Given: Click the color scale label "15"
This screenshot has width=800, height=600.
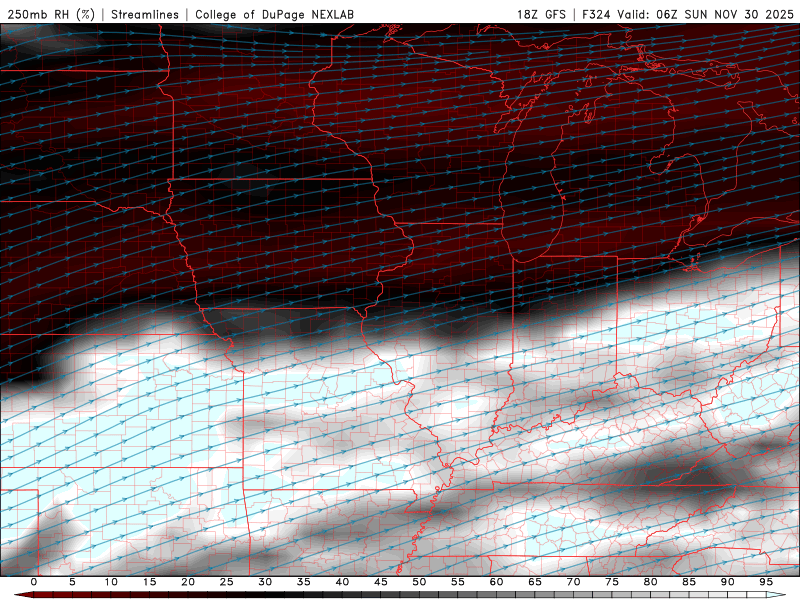Looking at the screenshot, I should [149, 582].
